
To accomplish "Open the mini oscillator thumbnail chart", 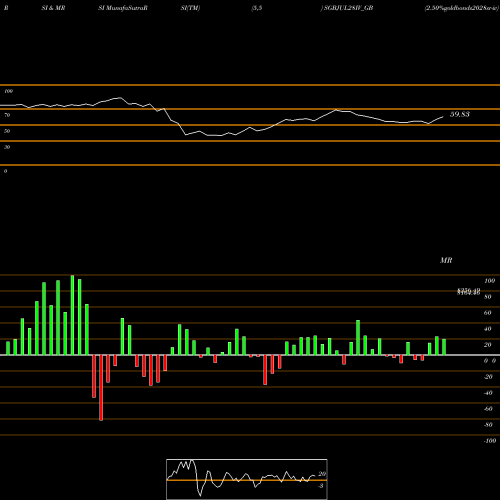I will pyautogui.click(x=247, y=479).
